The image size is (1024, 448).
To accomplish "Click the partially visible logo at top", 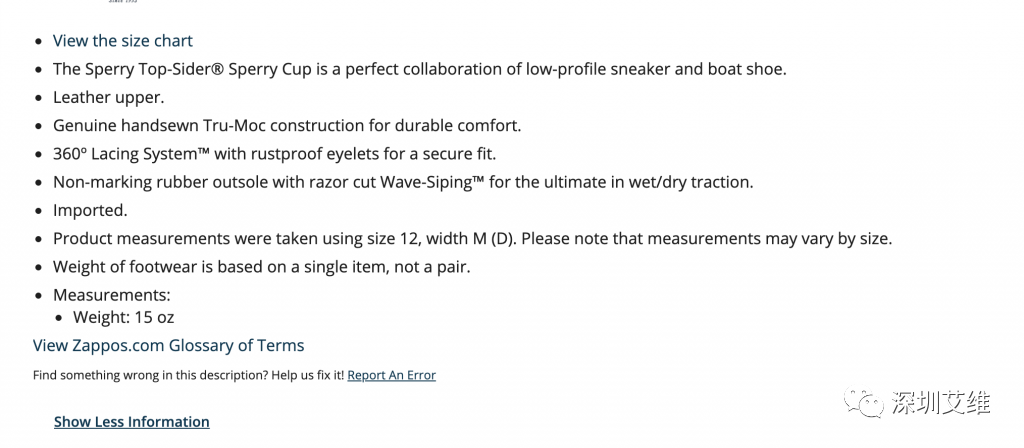I will [123, 2].
